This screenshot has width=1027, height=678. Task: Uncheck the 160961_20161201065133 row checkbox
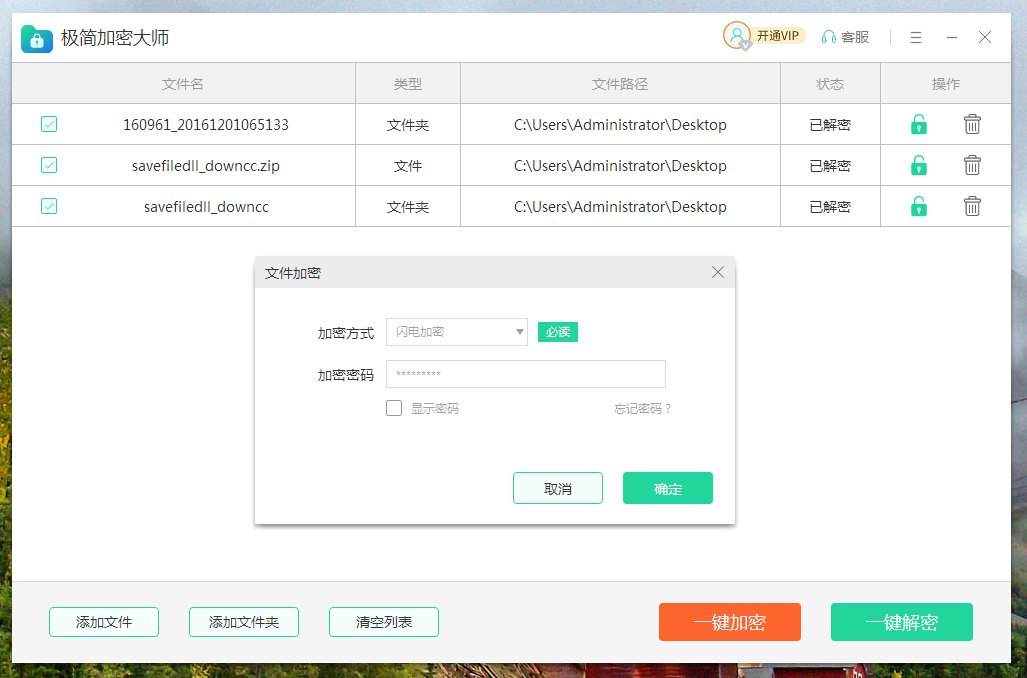click(x=48, y=124)
